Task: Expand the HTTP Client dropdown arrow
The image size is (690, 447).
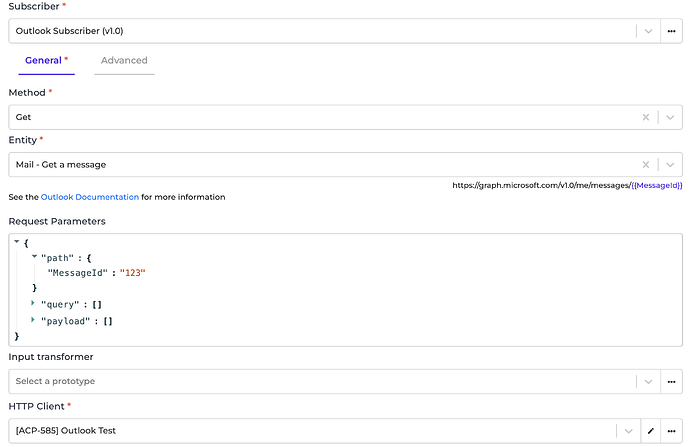Action: [x=628, y=431]
